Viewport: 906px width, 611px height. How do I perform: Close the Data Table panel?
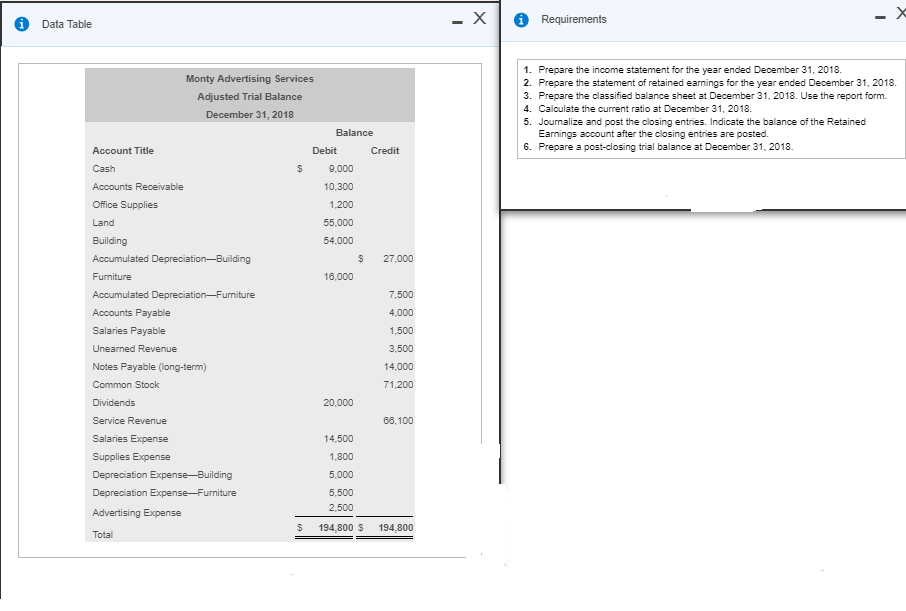click(x=478, y=18)
